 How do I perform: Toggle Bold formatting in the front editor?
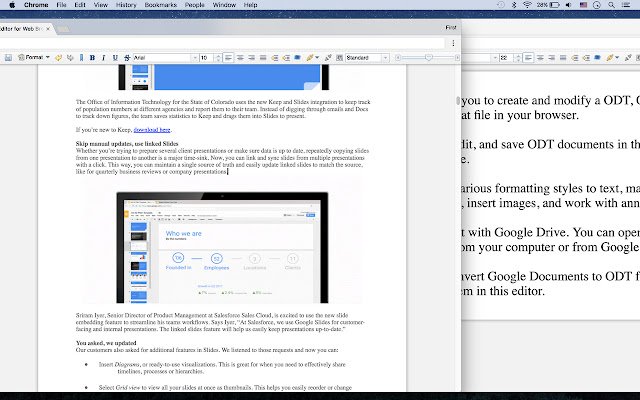coord(92,58)
